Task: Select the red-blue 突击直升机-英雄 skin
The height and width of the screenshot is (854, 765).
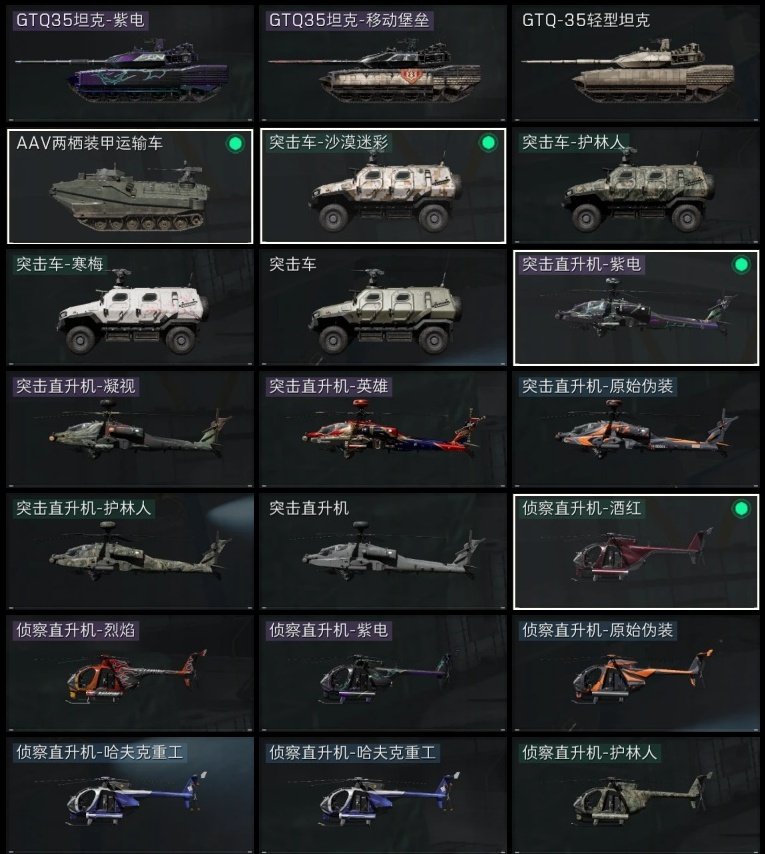Action: [x=383, y=430]
